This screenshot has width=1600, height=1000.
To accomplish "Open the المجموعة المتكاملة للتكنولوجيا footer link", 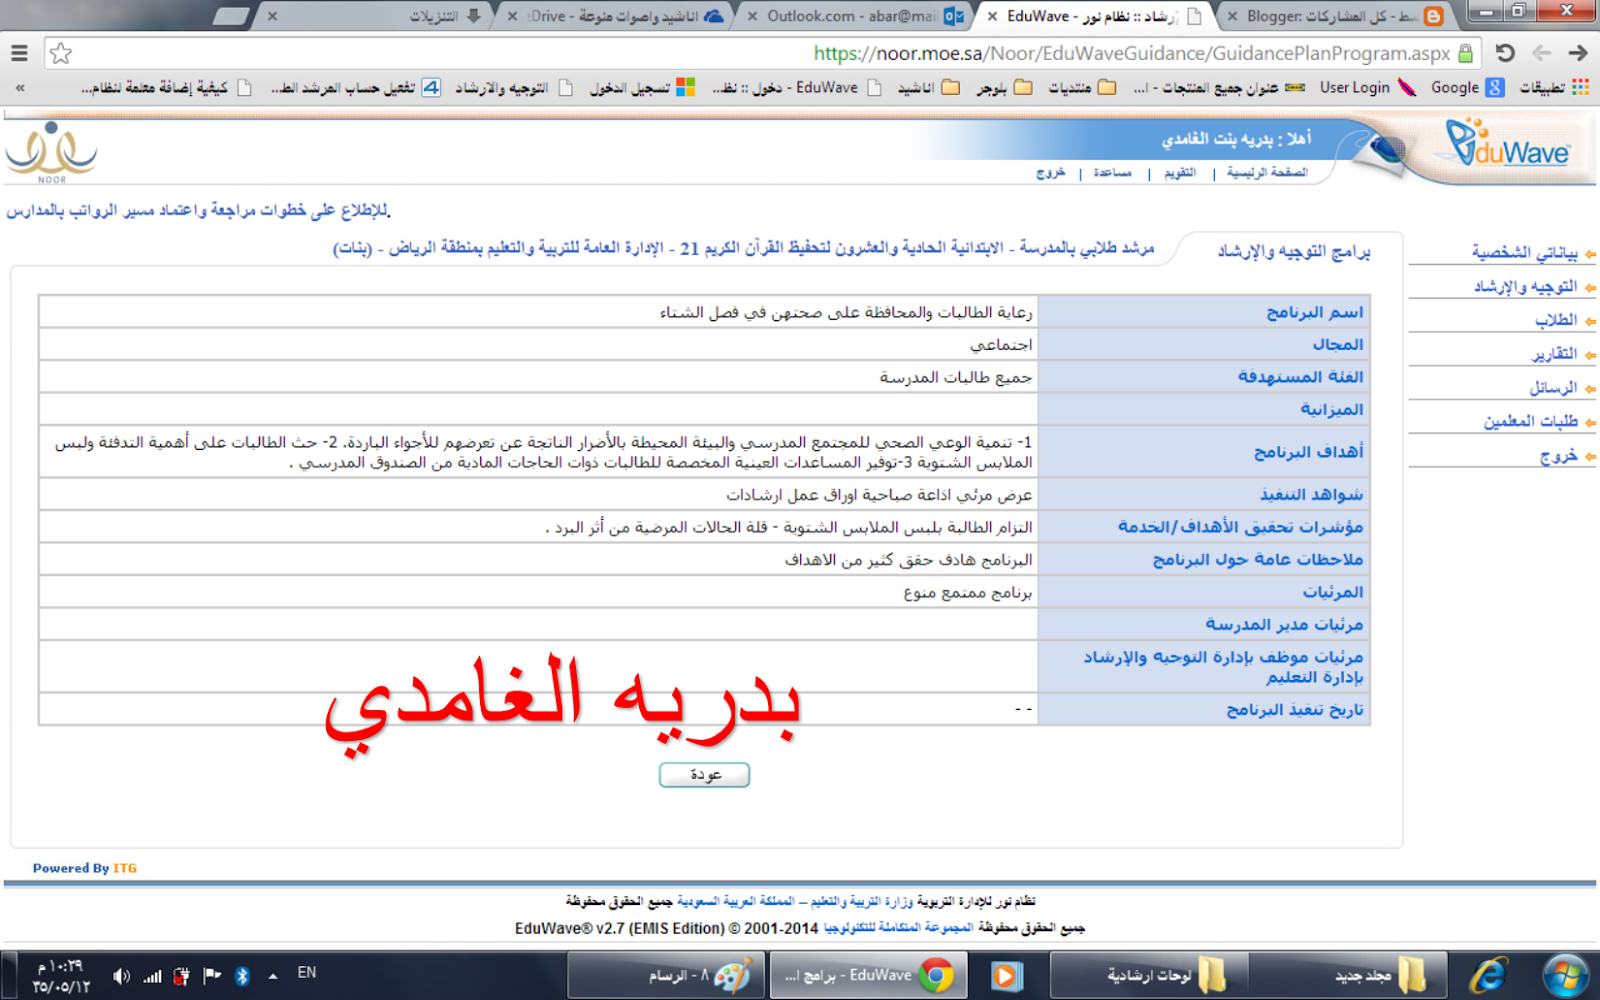I will click(x=898, y=928).
